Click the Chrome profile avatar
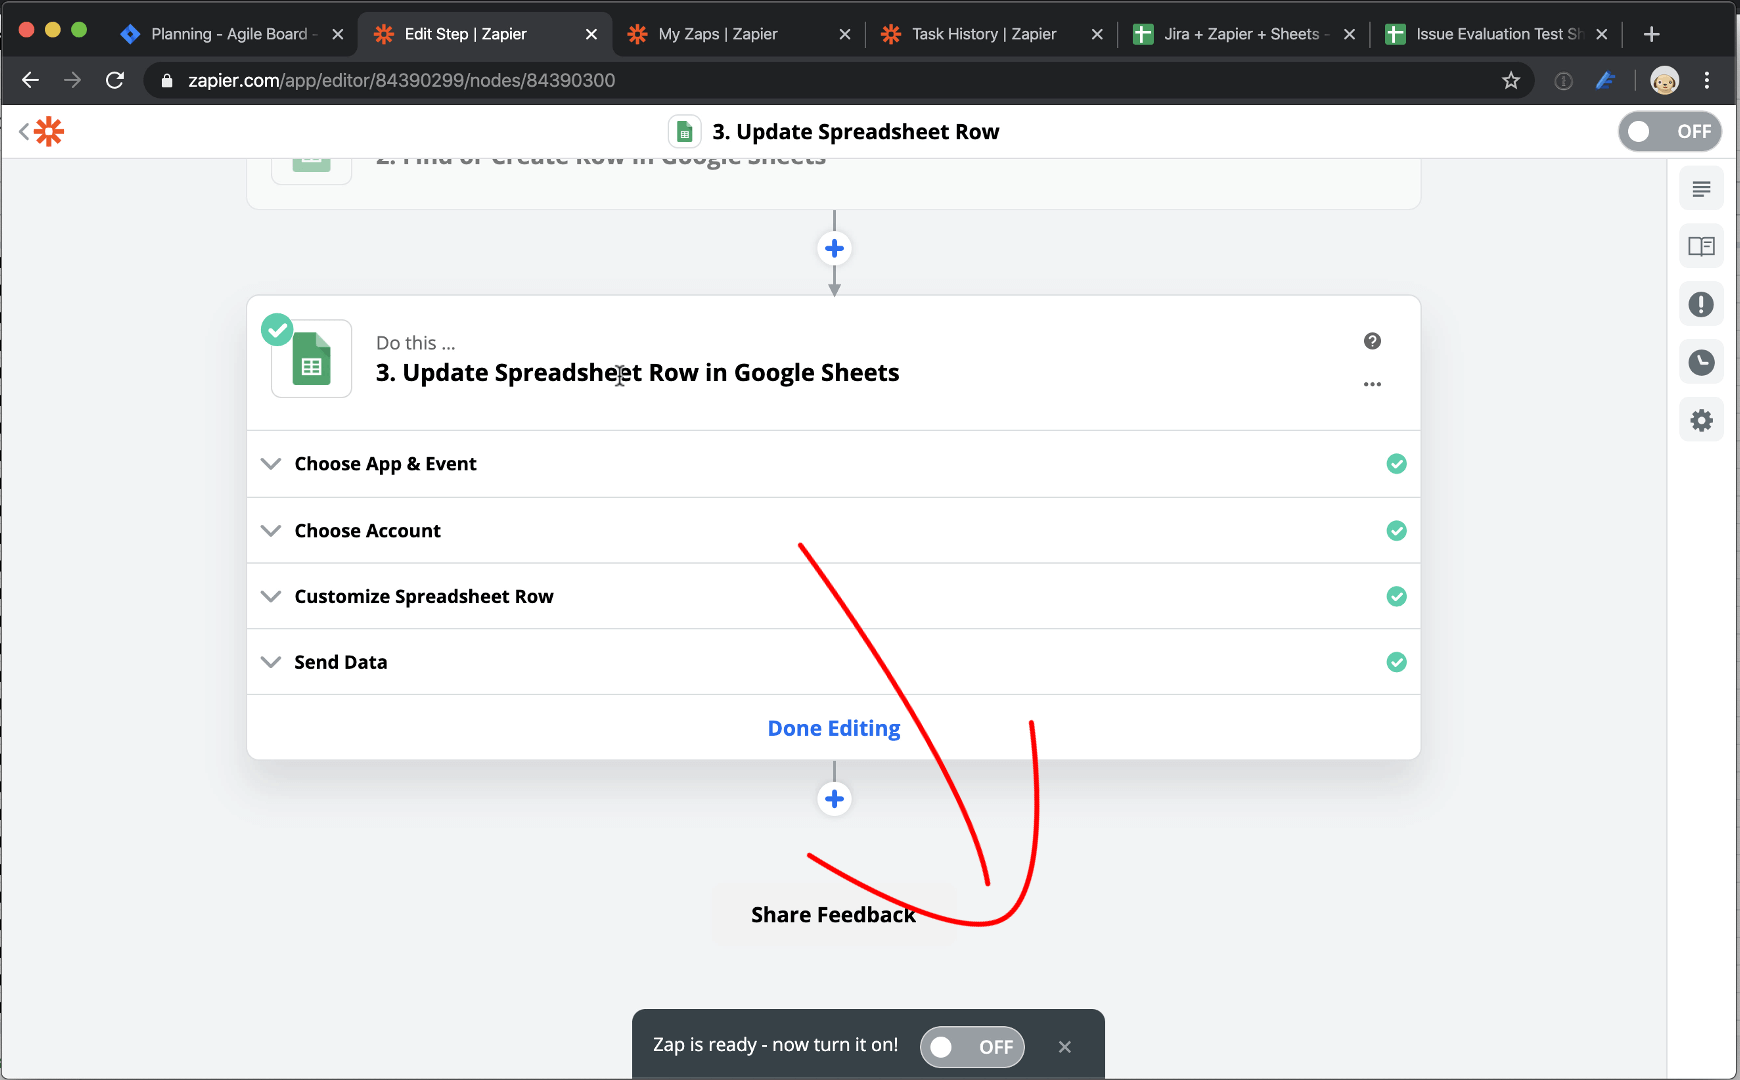 point(1664,80)
